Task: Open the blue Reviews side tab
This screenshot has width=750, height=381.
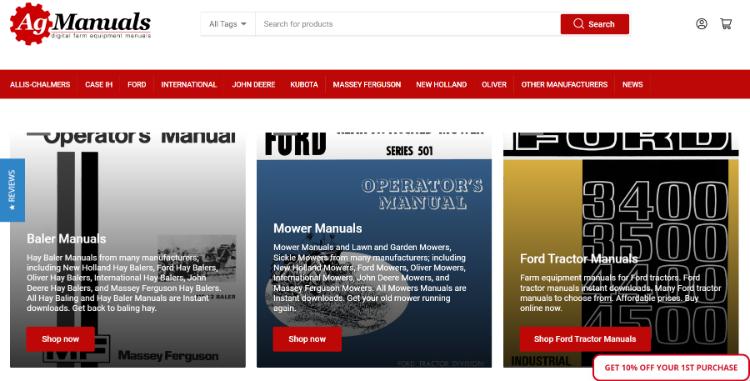Action: tap(12, 190)
